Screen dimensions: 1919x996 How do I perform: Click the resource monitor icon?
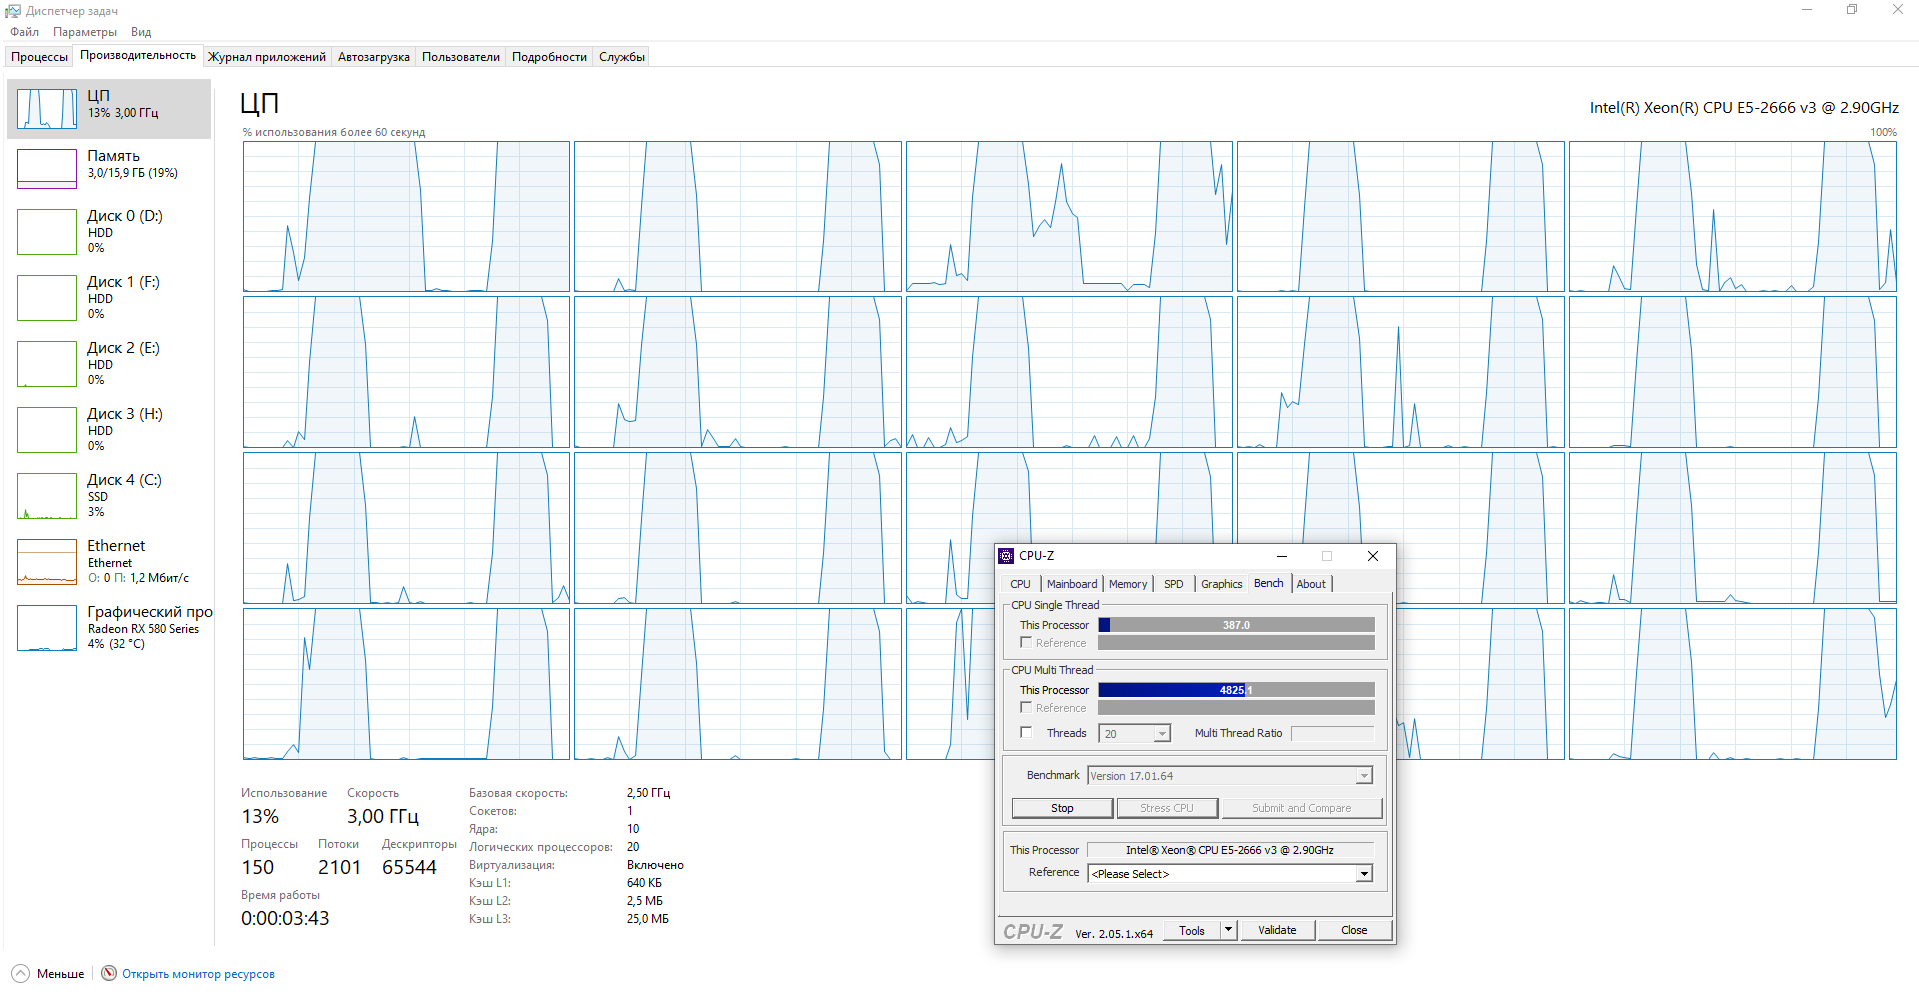pyautogui.click(x=109, y=973)
